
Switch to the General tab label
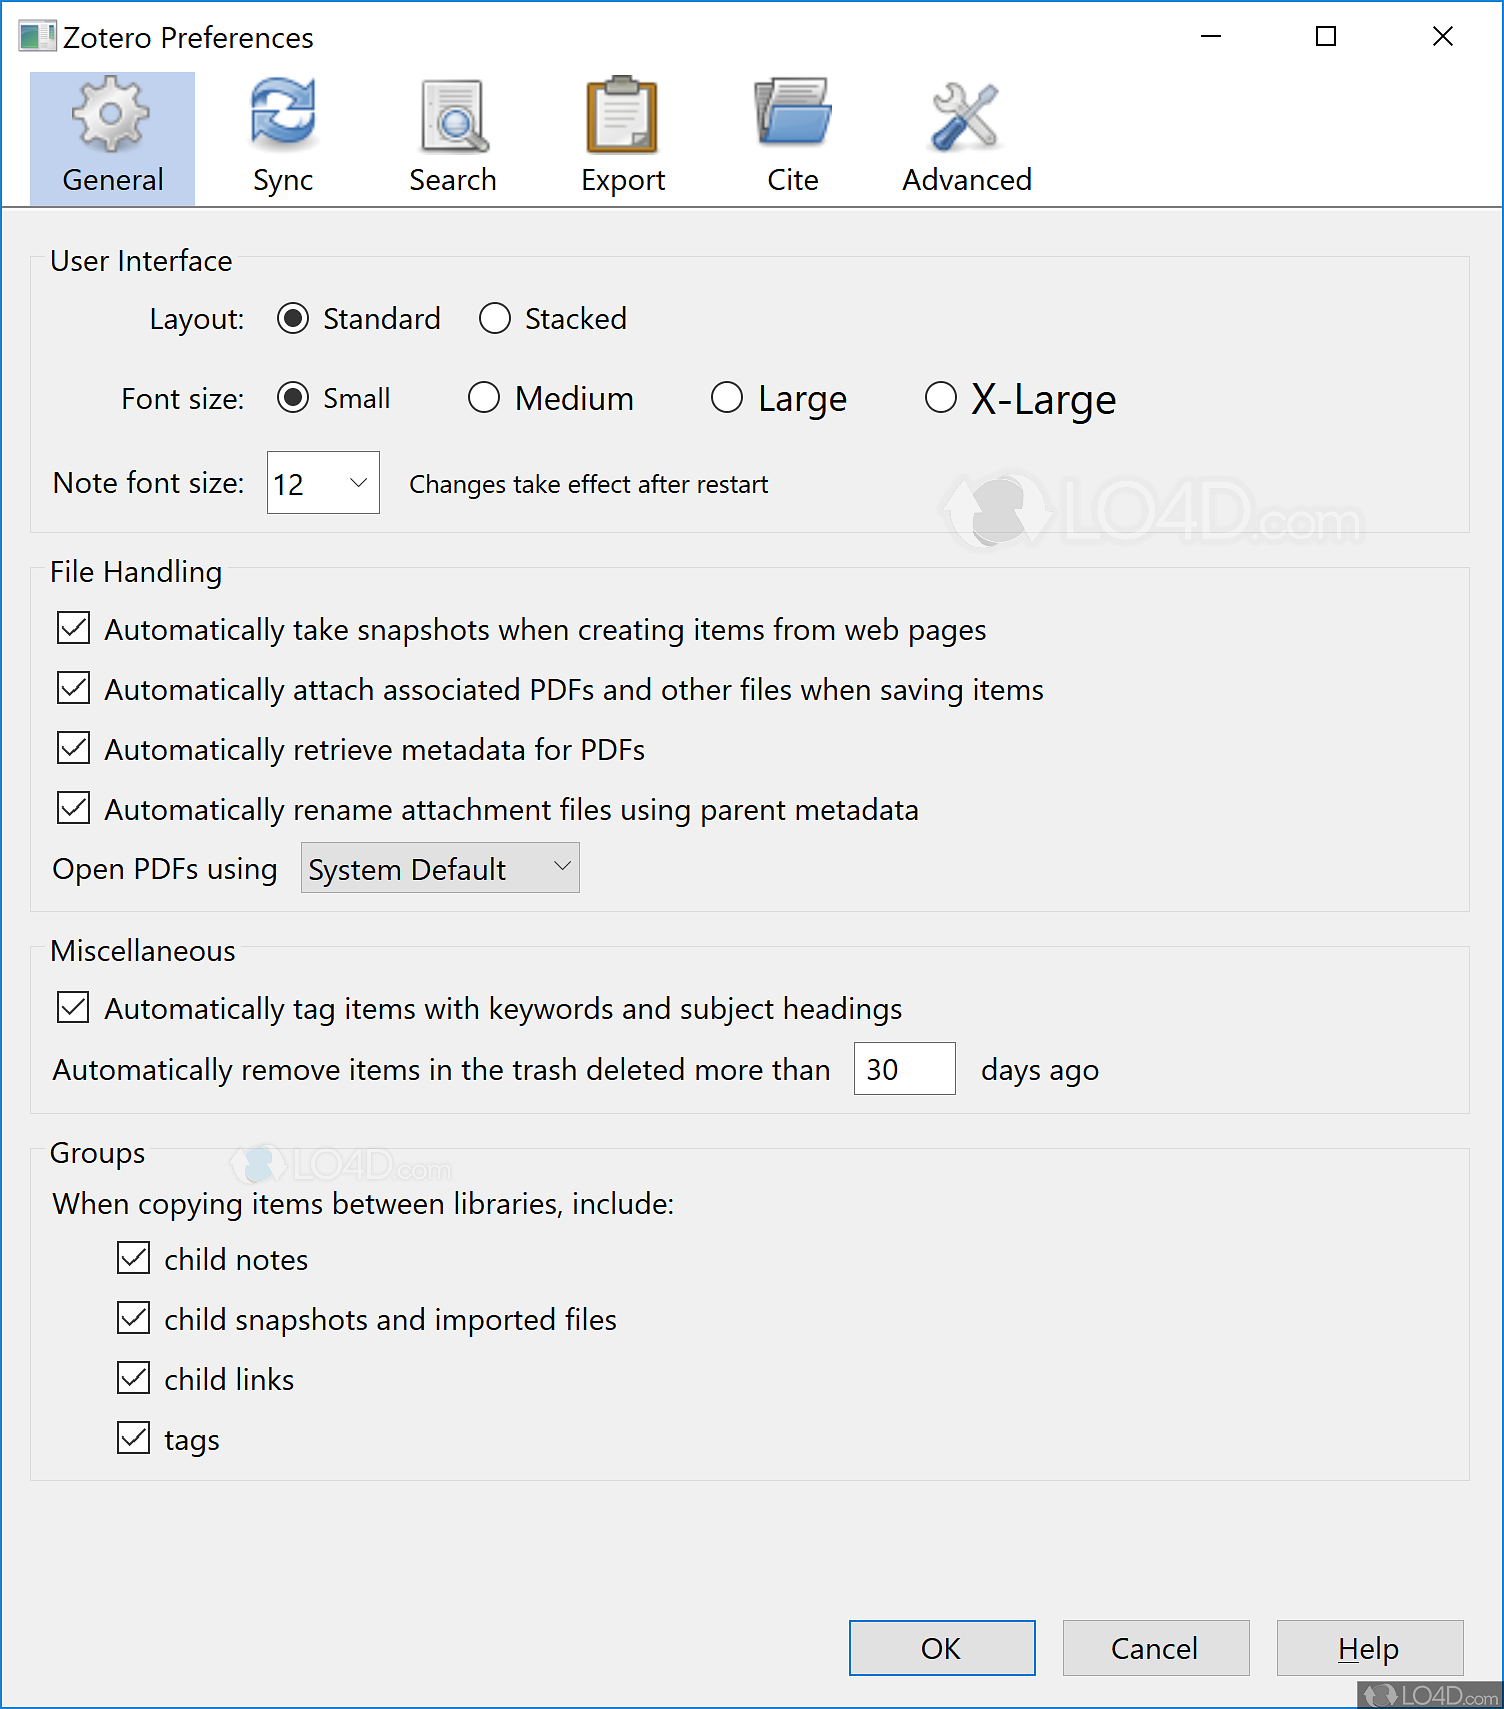click(113, 180)
